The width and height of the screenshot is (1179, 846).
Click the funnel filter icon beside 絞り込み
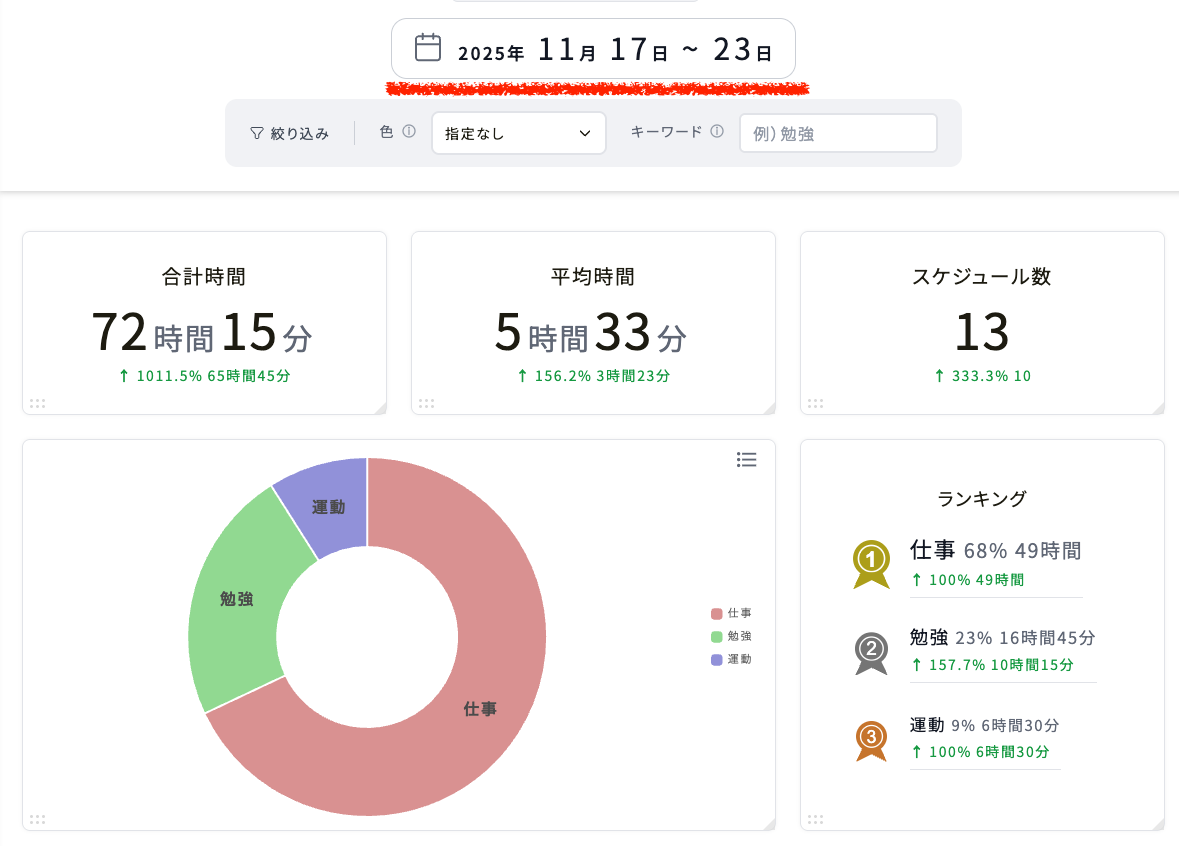257,133
